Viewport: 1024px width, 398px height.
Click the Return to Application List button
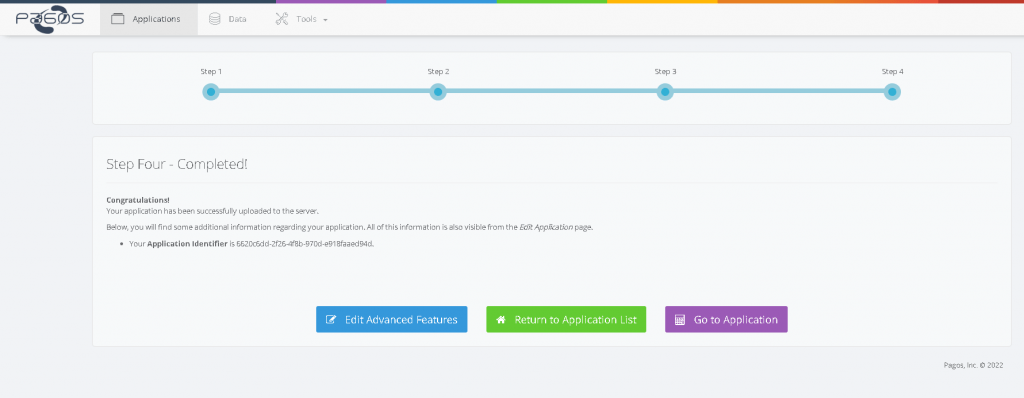click(566, 320)
